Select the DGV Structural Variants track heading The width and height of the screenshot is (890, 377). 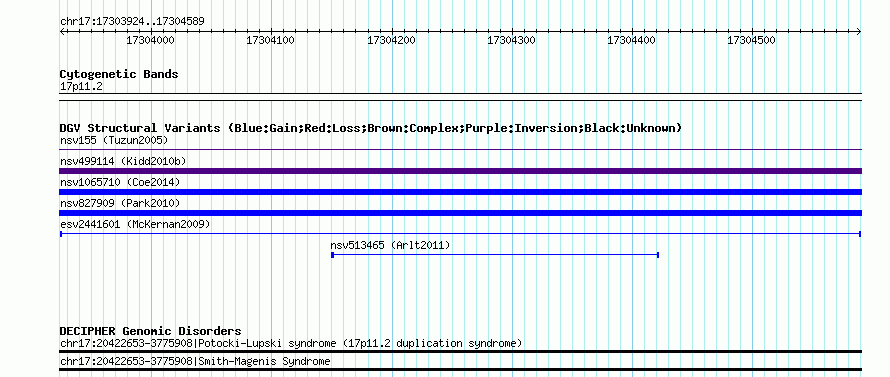(x=371, y=128)
